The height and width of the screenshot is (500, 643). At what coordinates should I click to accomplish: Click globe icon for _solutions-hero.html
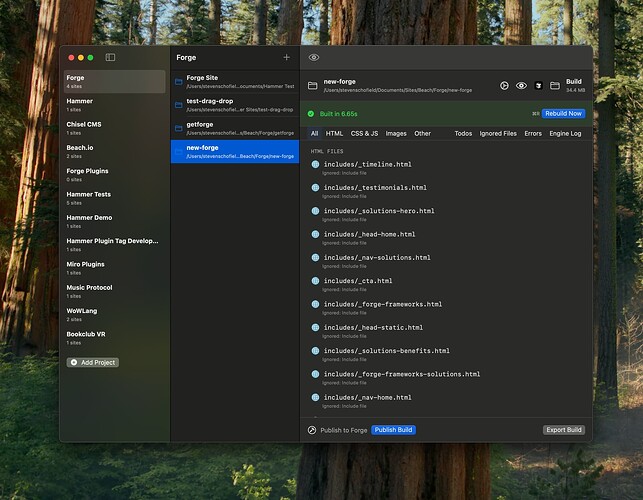[315, 211]
